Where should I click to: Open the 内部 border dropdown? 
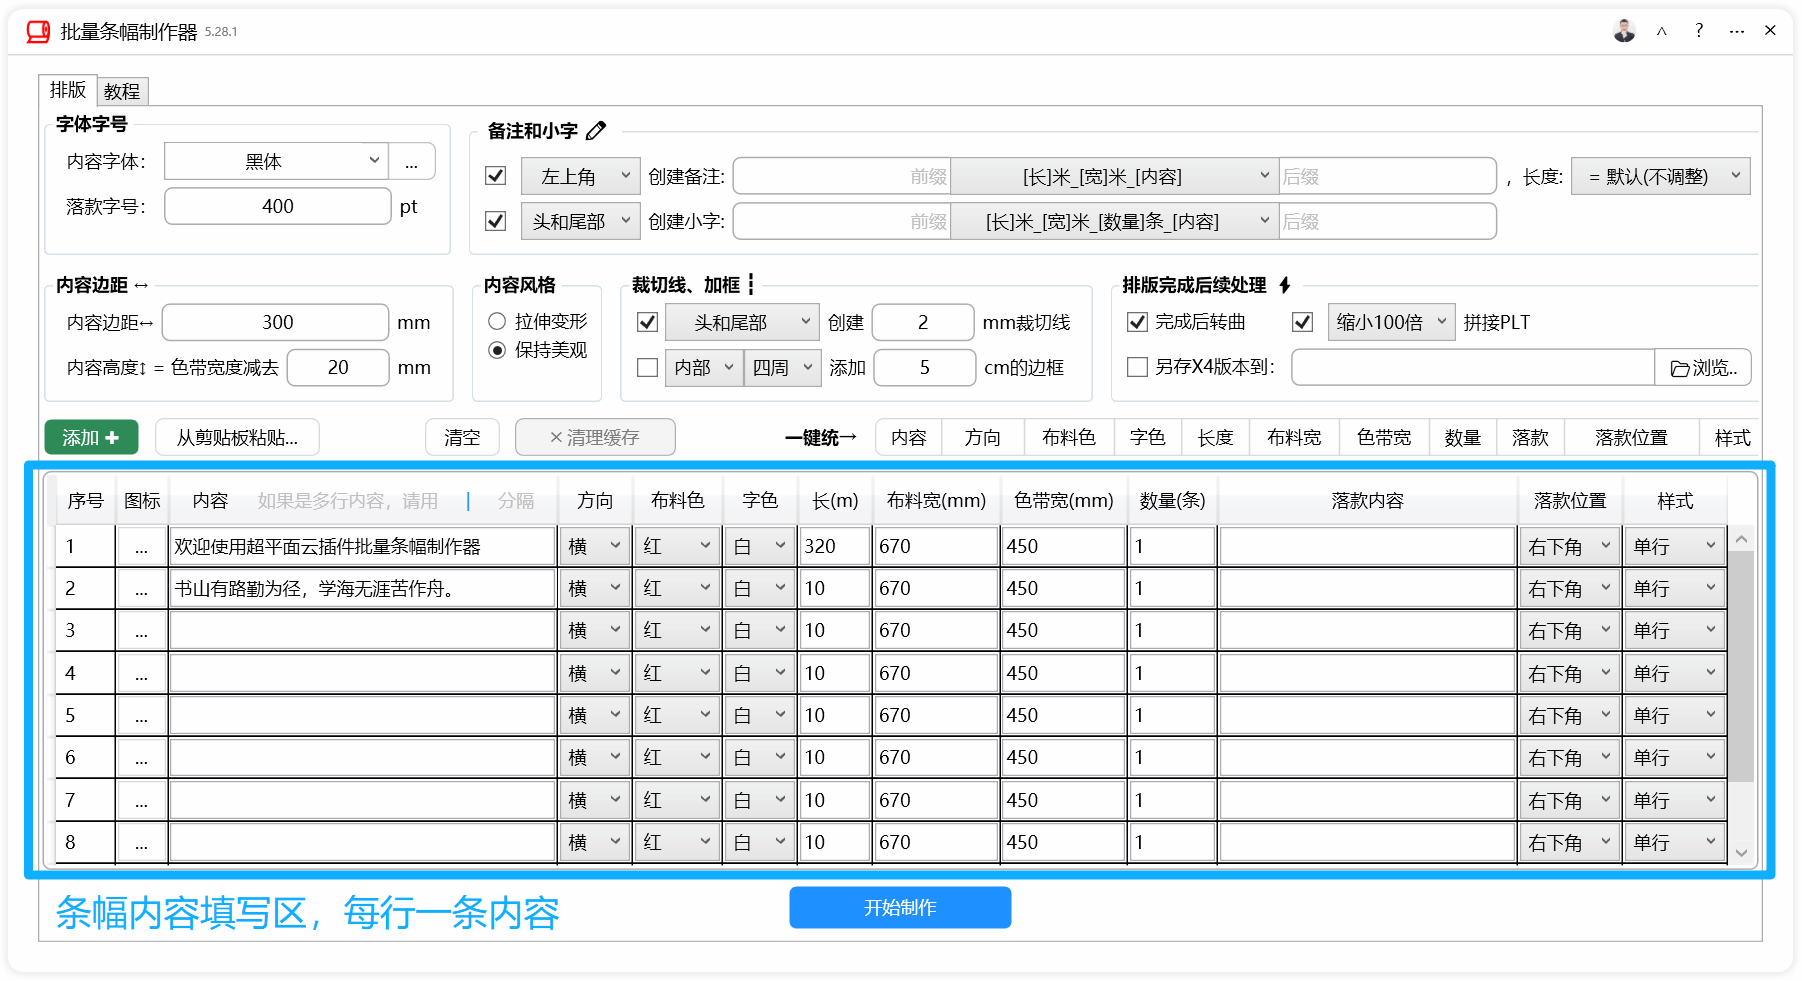[703, 367]
